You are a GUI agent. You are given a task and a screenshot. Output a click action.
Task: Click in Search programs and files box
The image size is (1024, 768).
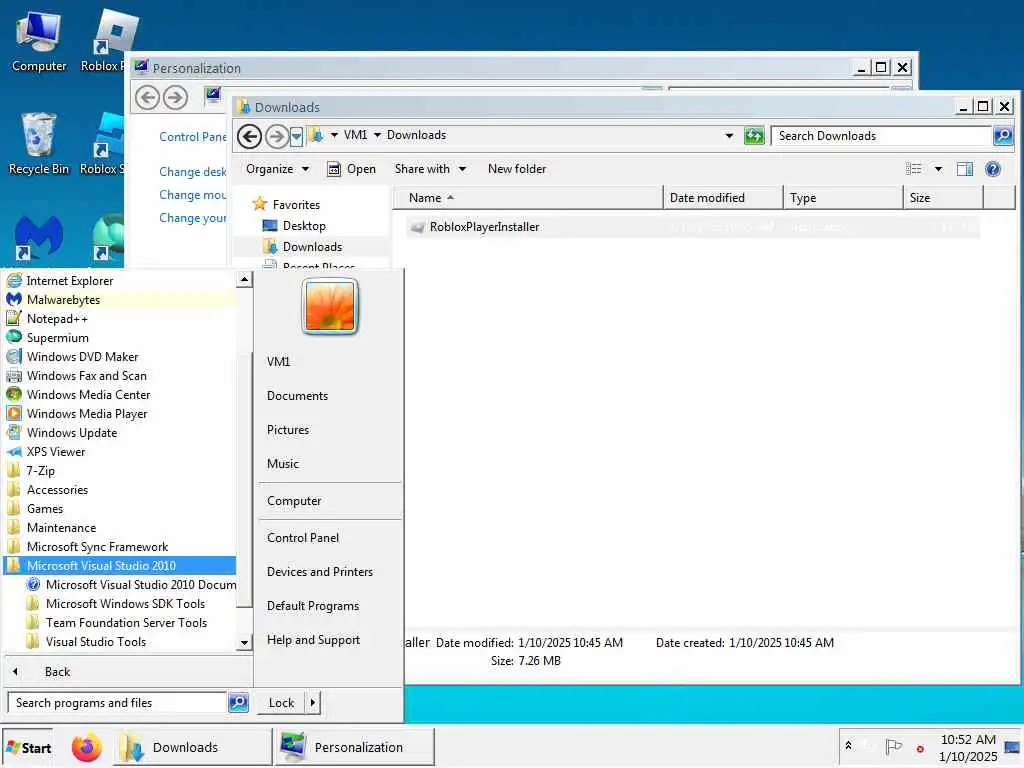coord(118,703)
